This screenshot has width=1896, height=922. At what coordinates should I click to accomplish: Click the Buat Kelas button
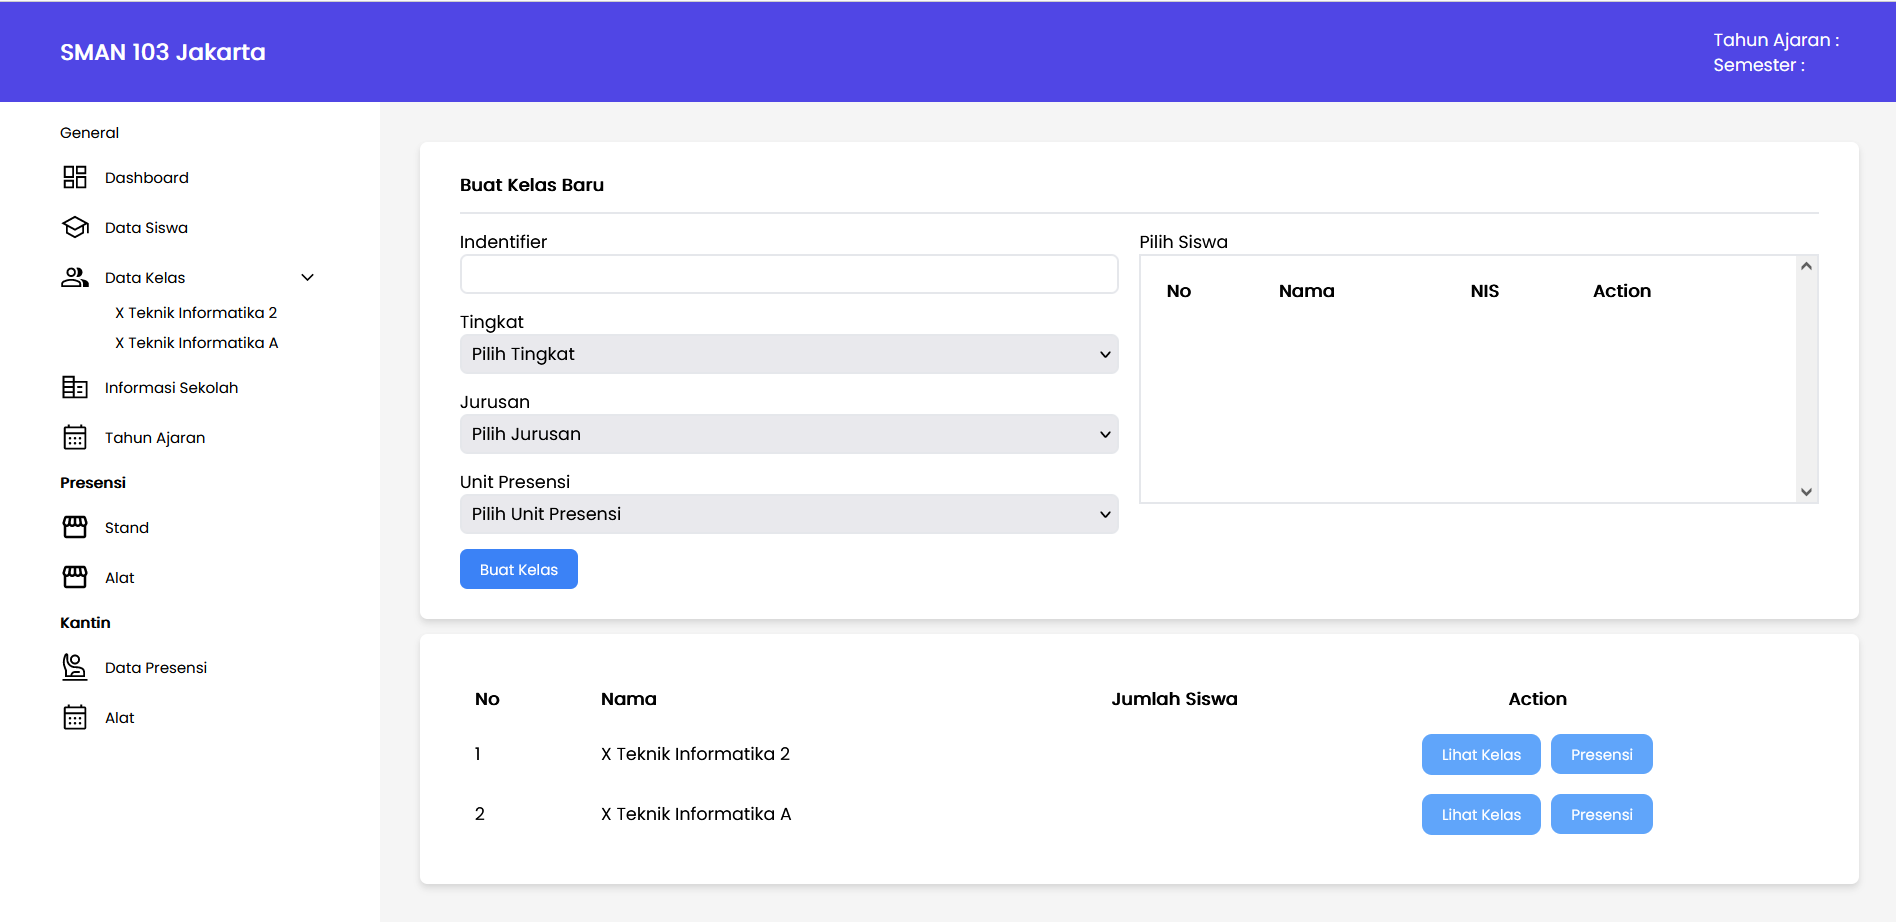click(x=519, y=569)
